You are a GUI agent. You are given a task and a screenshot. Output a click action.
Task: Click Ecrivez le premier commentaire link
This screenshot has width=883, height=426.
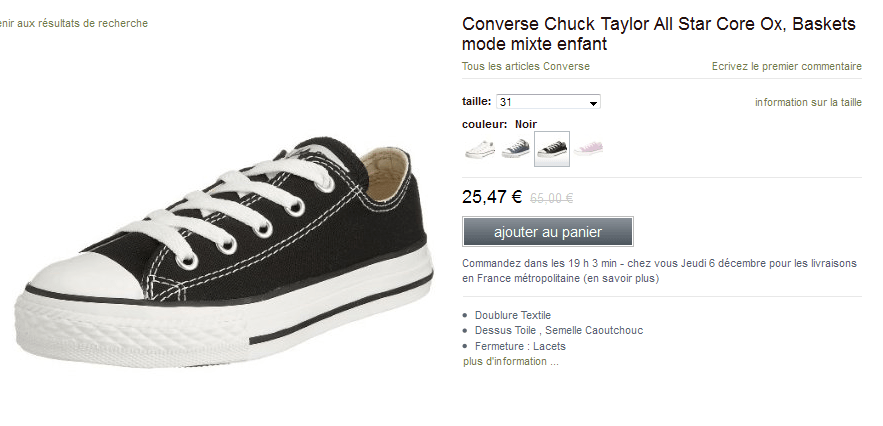point(786,67)
